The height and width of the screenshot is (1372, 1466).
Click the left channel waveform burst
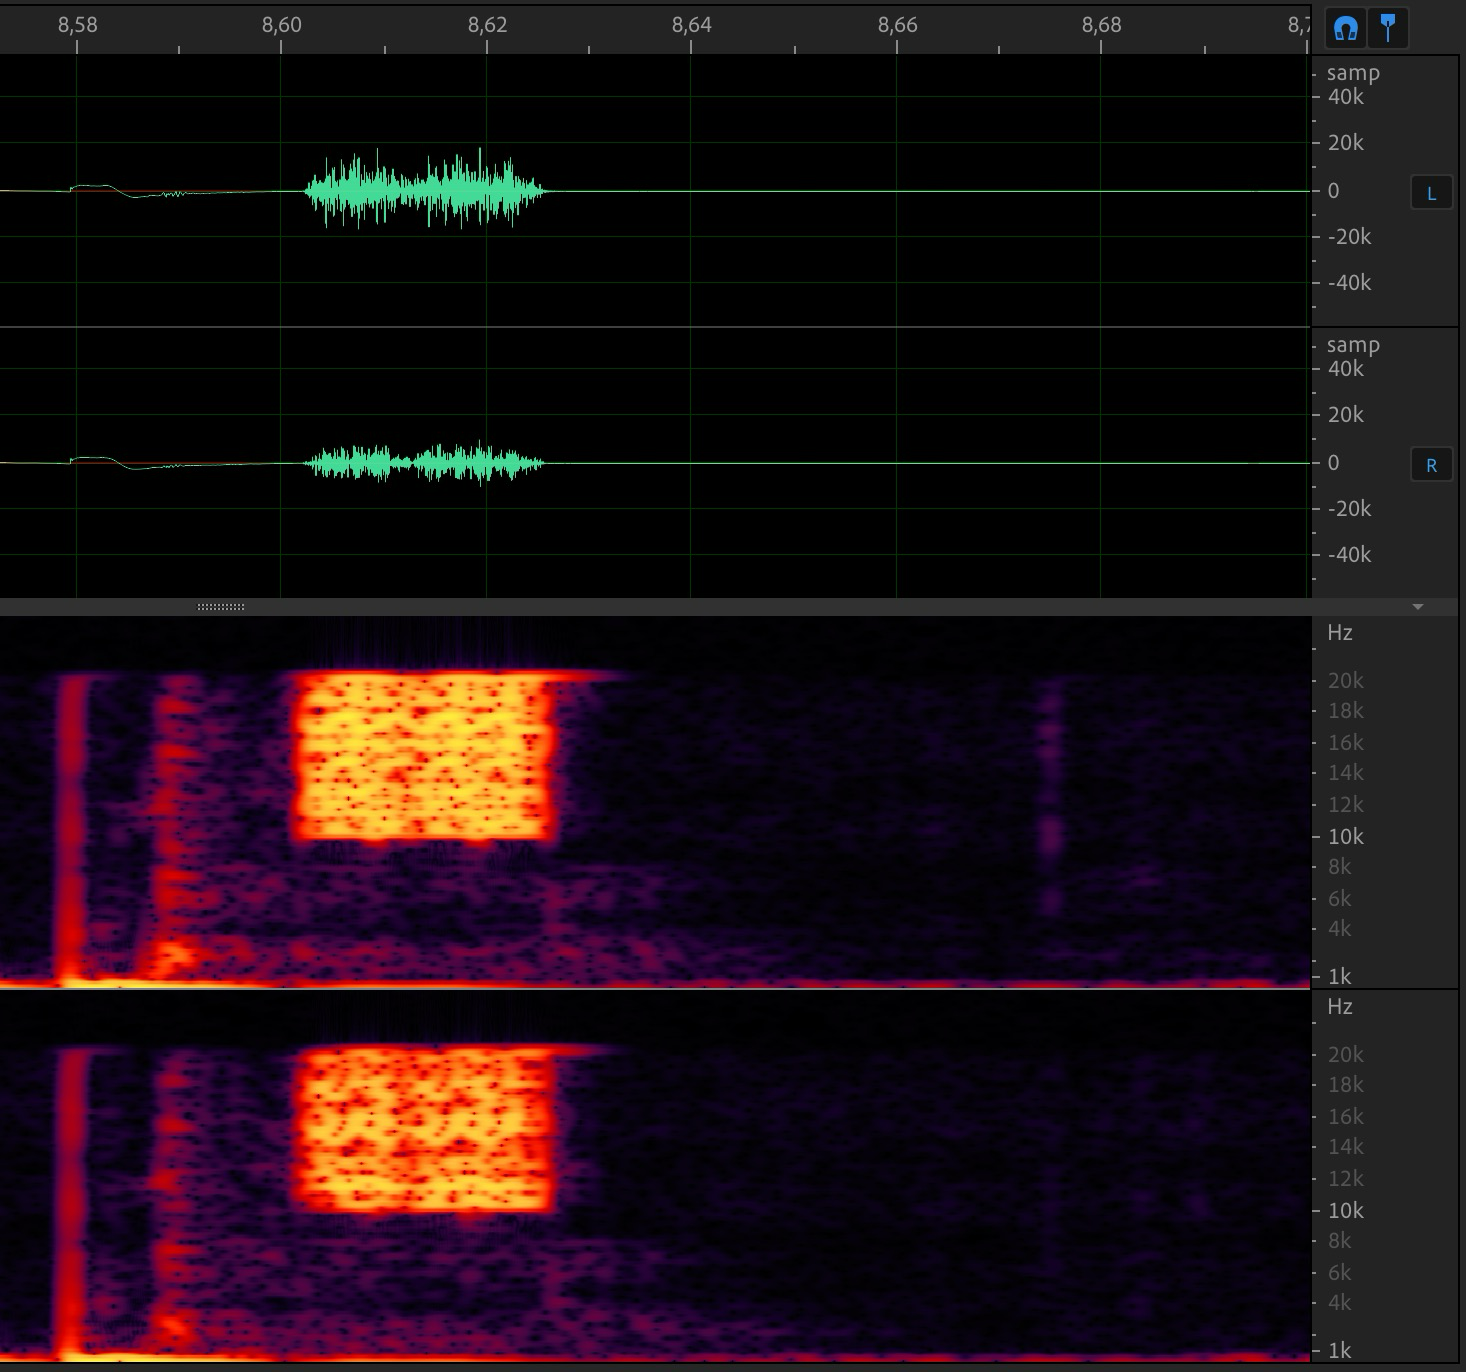point(425,190)
